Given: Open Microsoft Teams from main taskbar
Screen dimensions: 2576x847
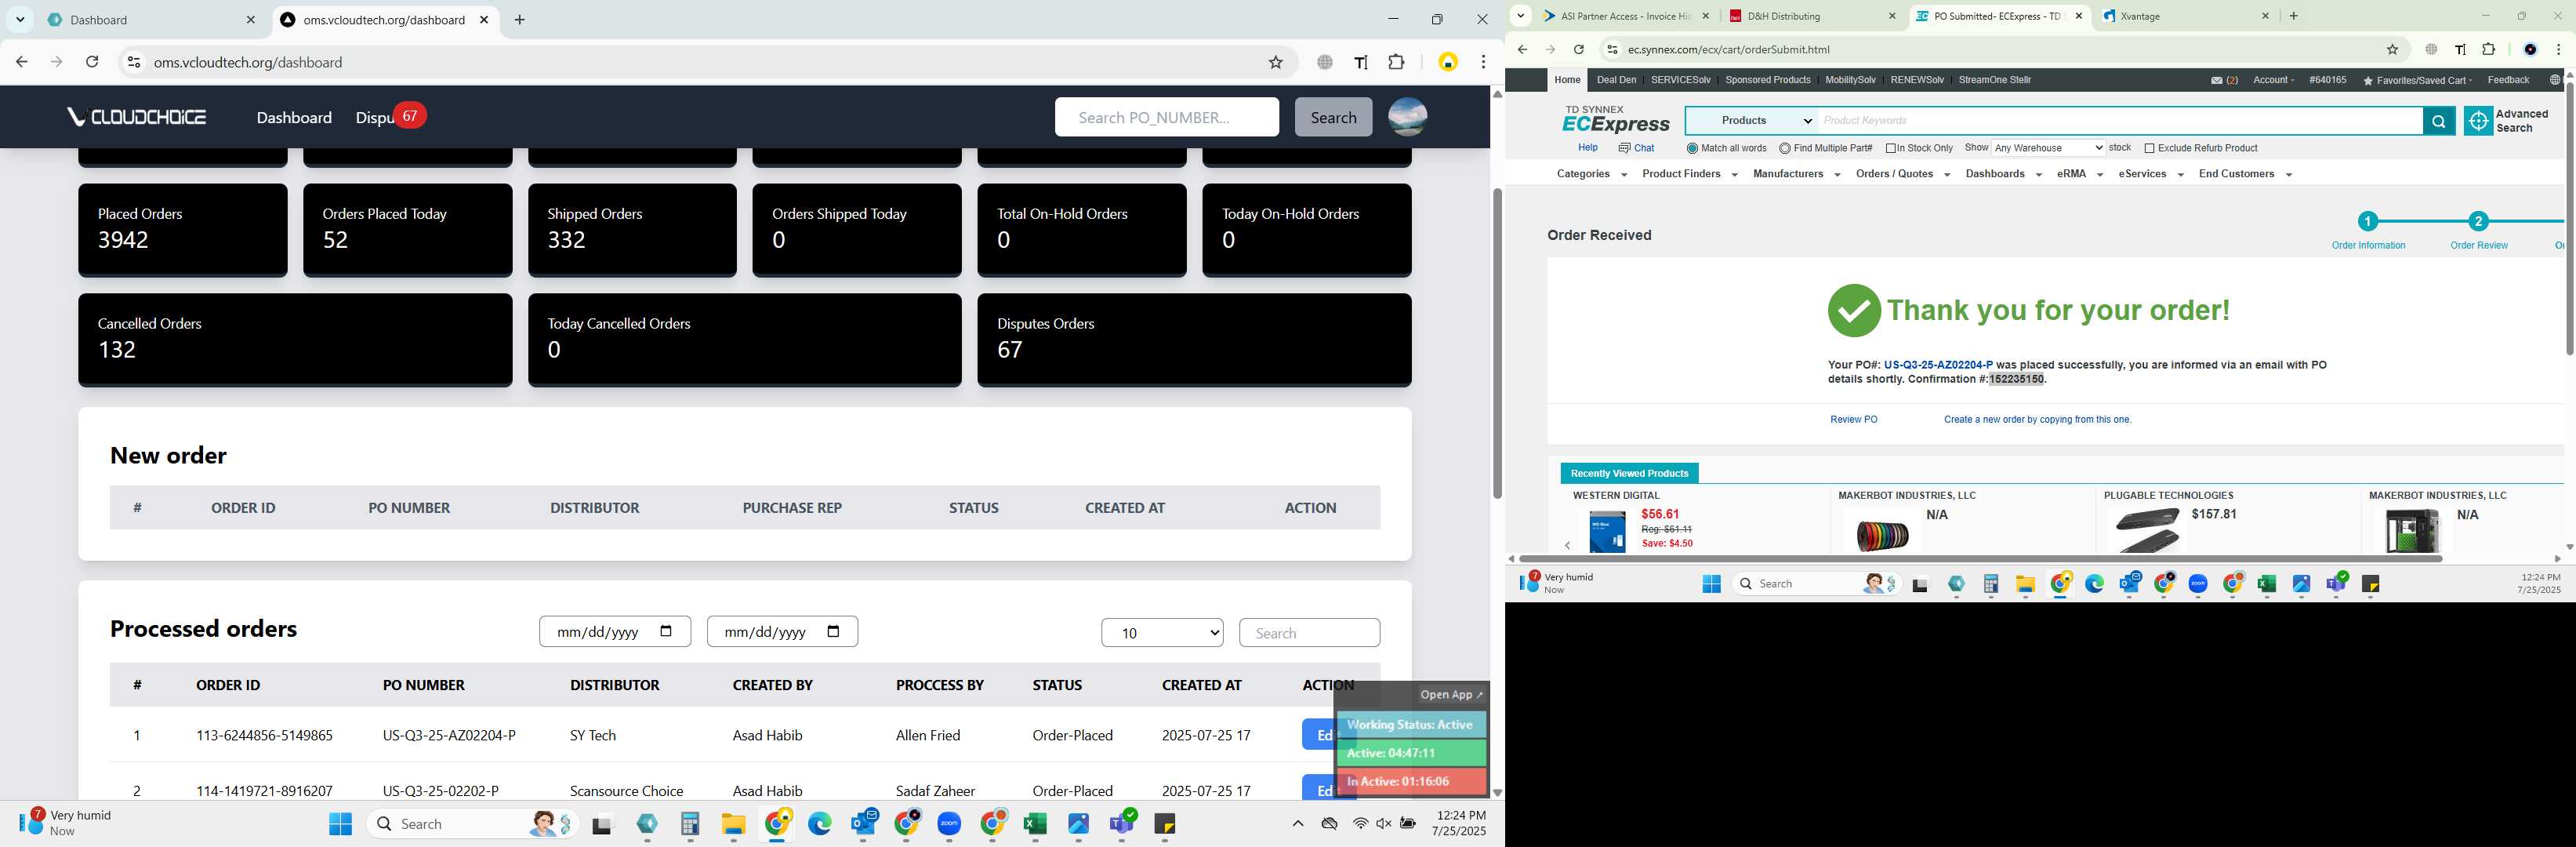Looking at the screenshot, I should (1122, 824).
